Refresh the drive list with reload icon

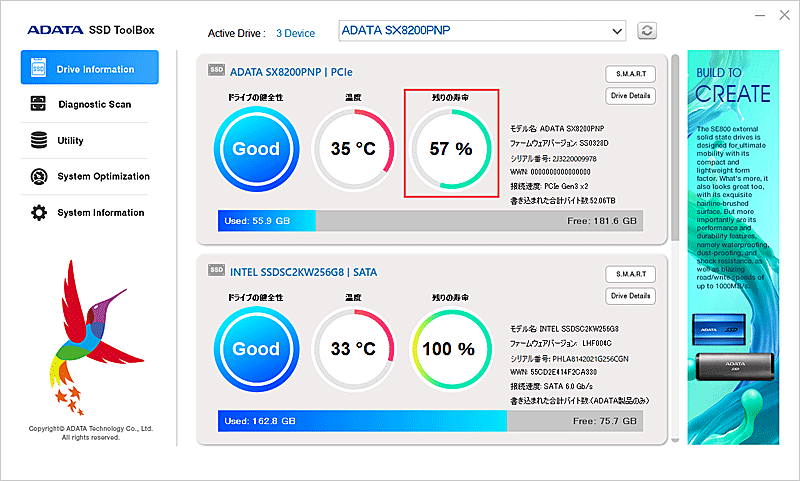647,31
